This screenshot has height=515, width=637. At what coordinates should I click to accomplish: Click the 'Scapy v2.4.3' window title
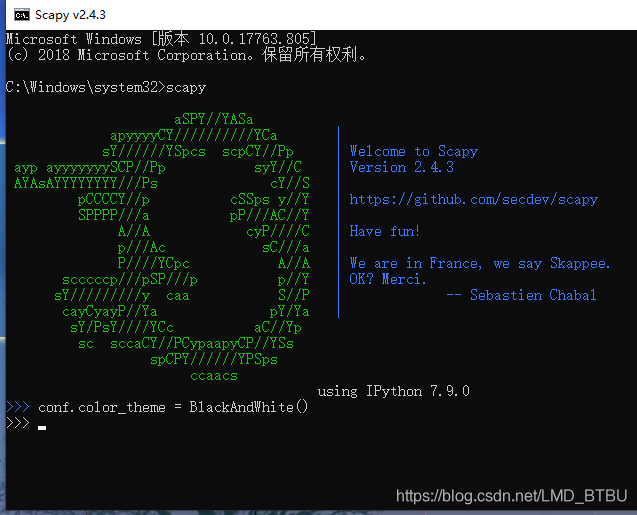[x=70, y=15]
